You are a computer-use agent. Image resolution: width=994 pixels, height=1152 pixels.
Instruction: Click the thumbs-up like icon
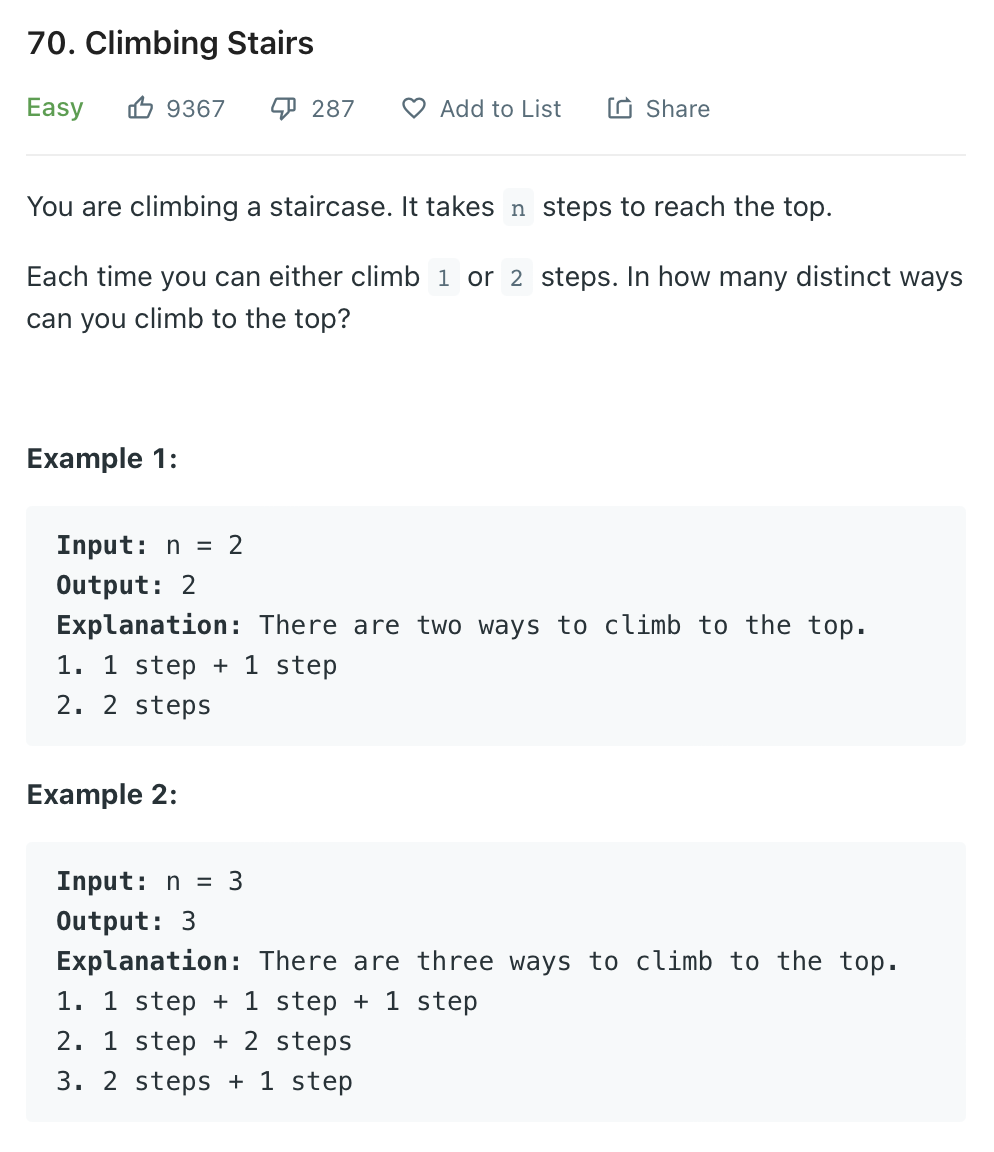140,108
